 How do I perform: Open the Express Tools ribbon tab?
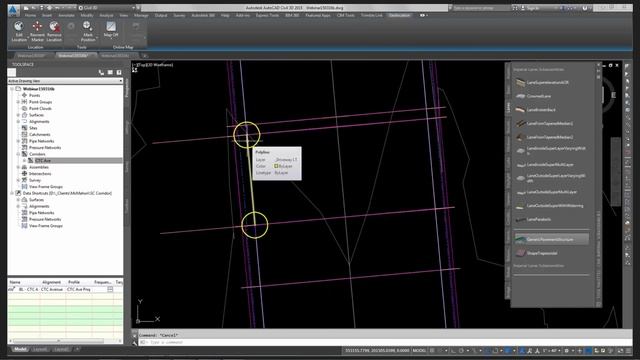coord(267,16)
